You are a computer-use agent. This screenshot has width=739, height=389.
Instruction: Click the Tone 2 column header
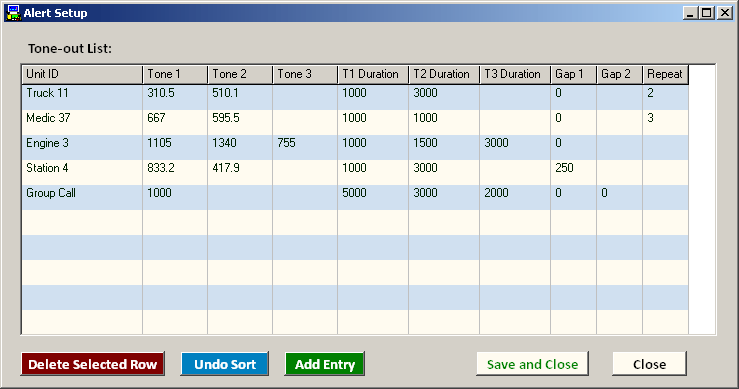point(240,74)
